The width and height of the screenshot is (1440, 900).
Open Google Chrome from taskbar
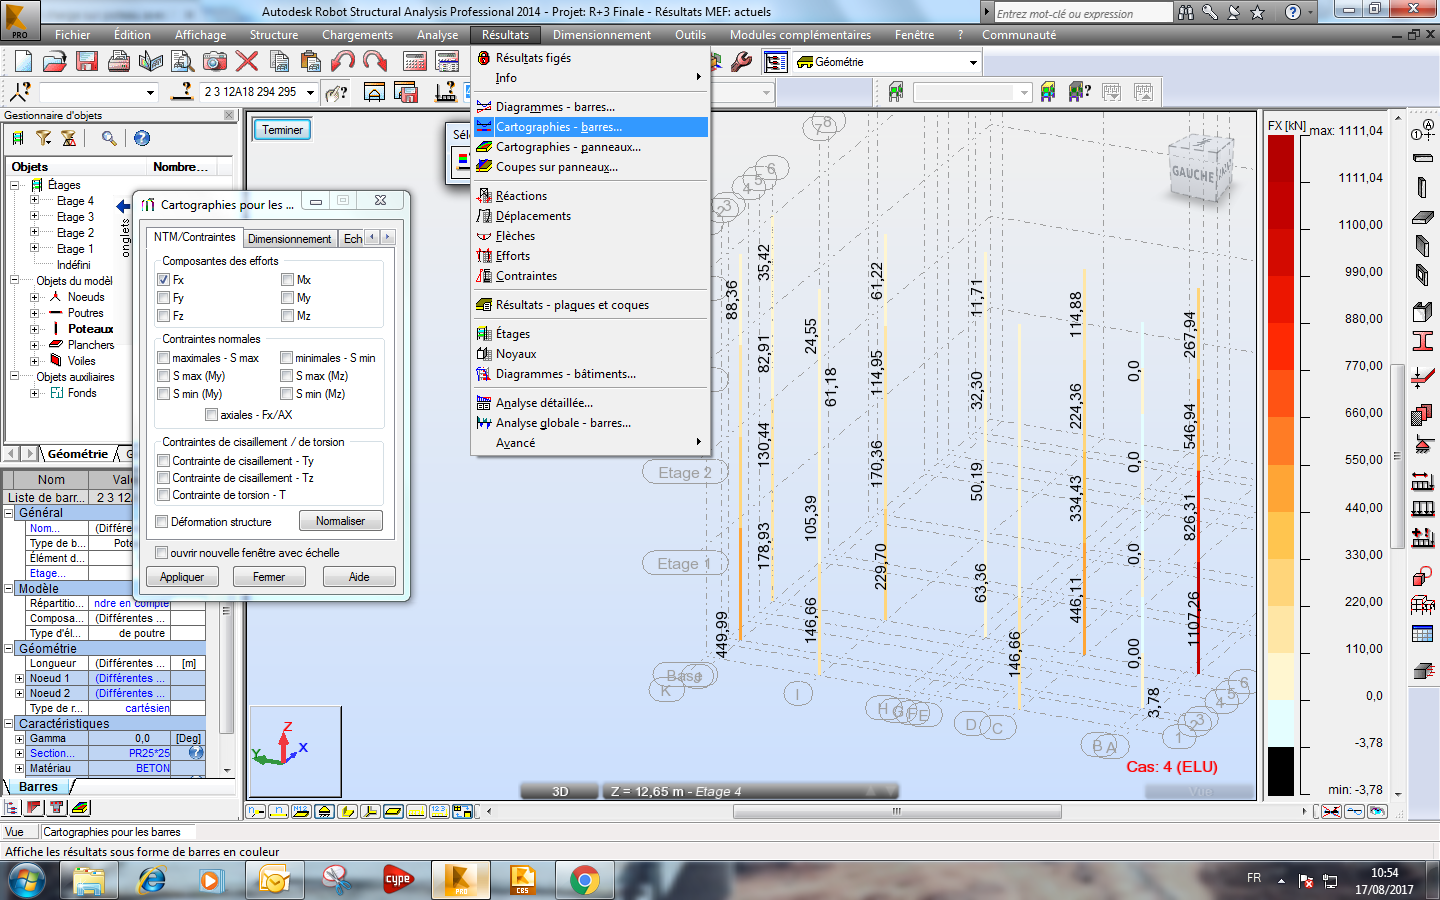coord(584,880)
